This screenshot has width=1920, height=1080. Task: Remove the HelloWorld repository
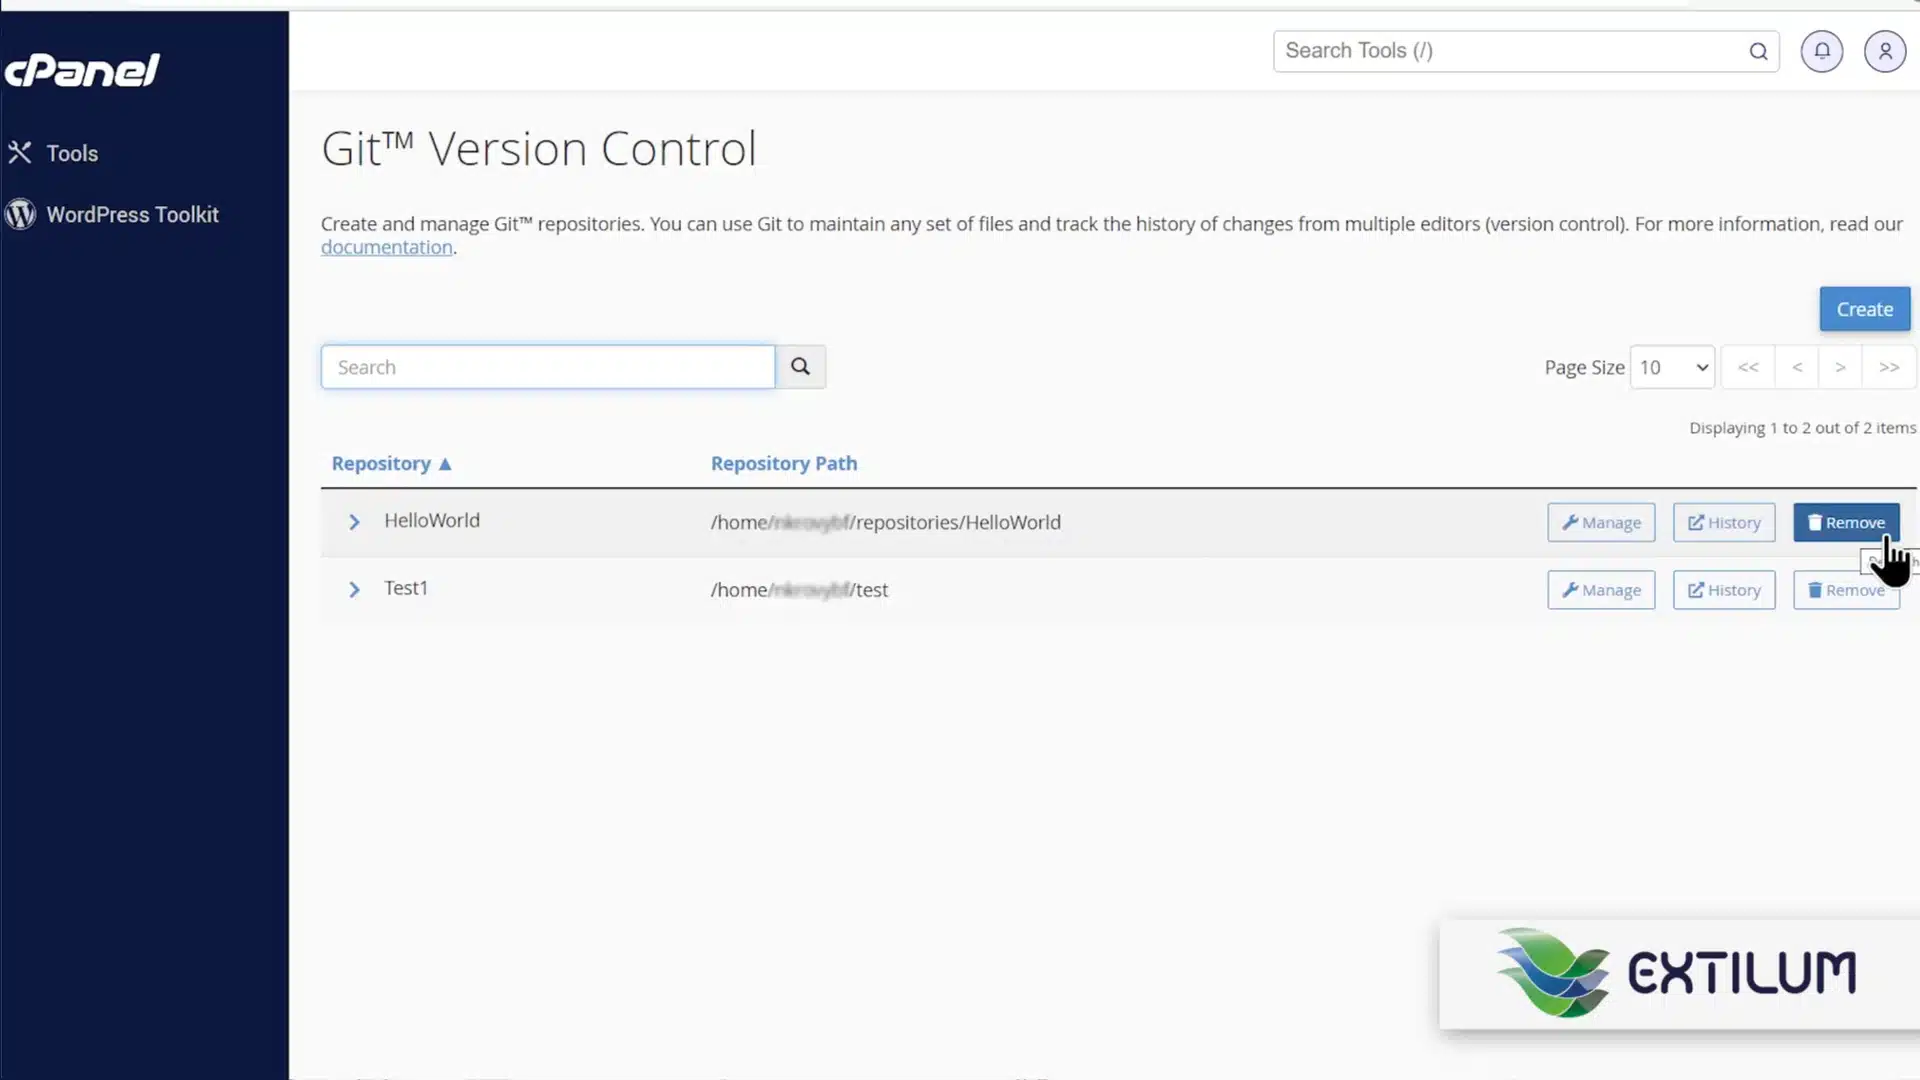click(x=1846, y=522)
